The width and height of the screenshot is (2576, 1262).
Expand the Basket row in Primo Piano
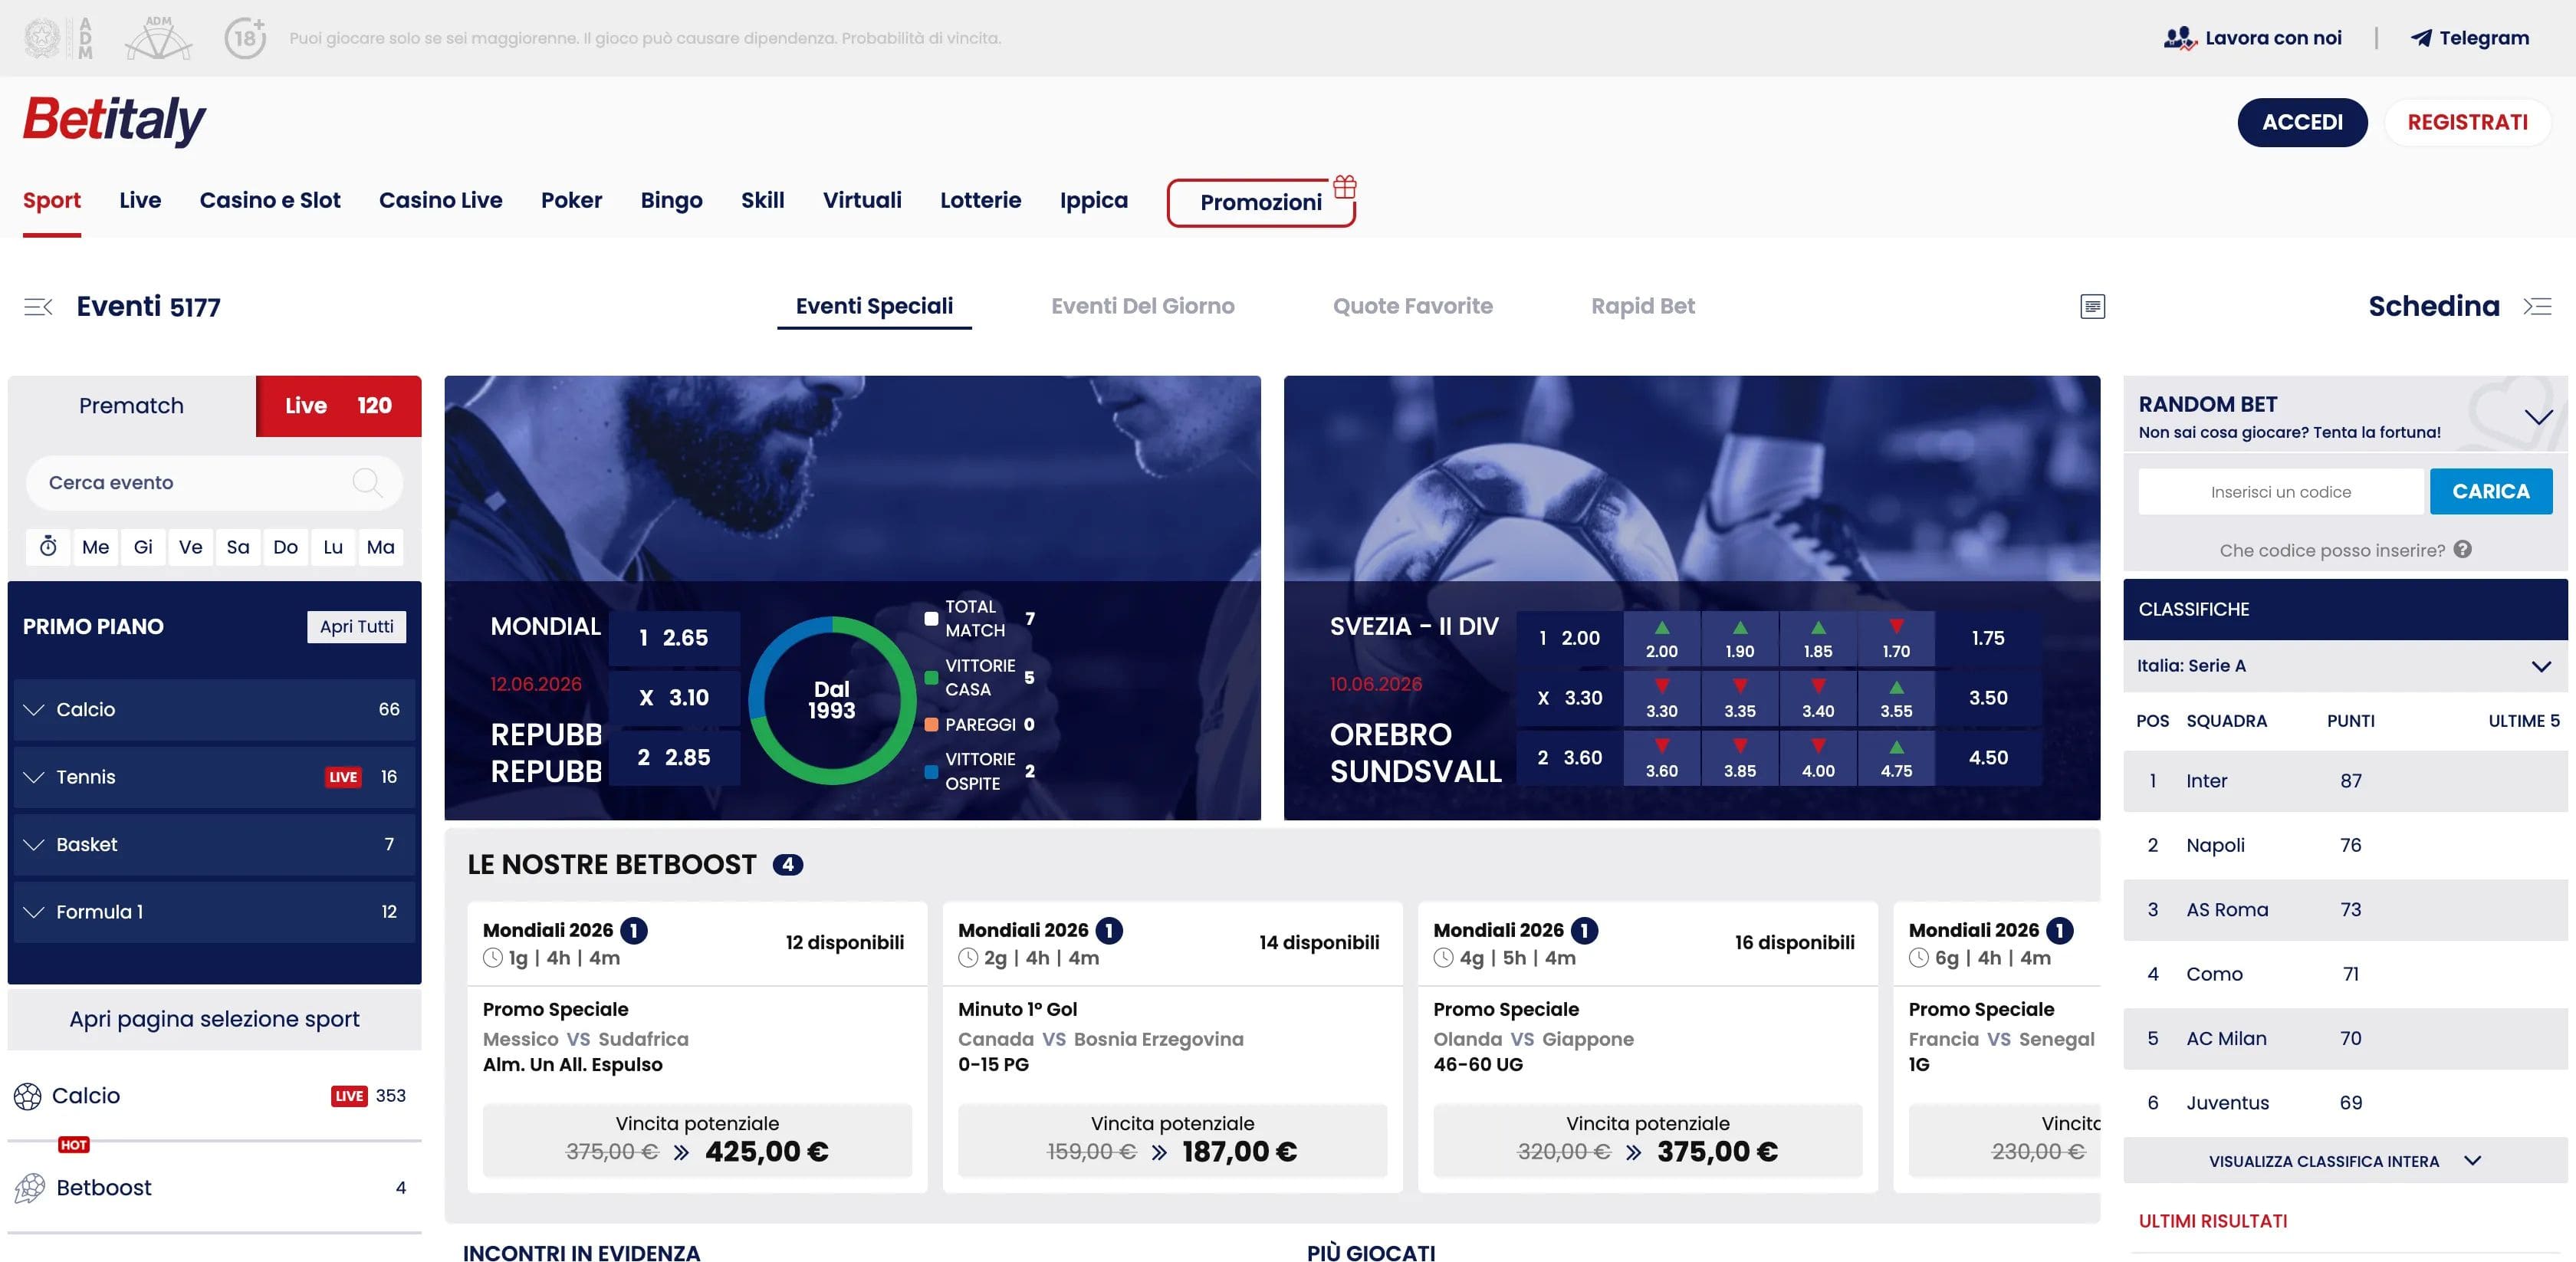coord(214,844)
